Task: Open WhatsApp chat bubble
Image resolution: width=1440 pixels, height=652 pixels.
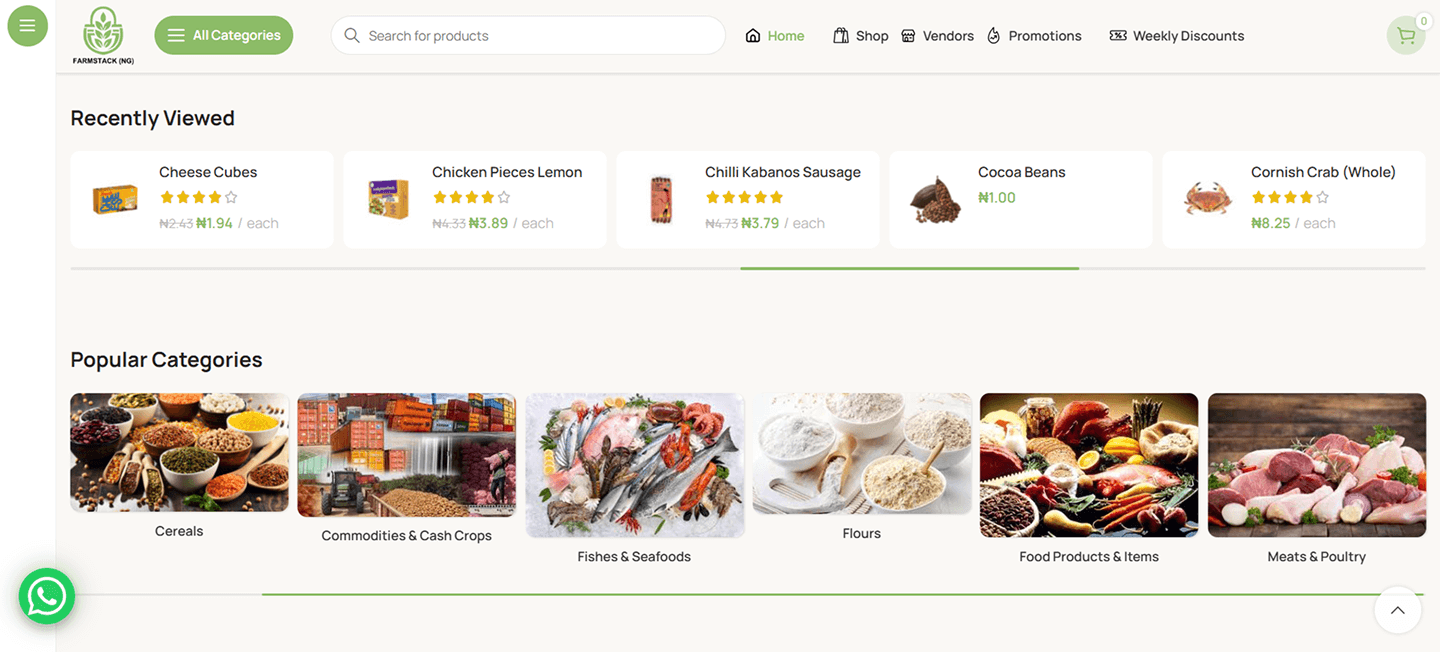Action: (47, 596)
